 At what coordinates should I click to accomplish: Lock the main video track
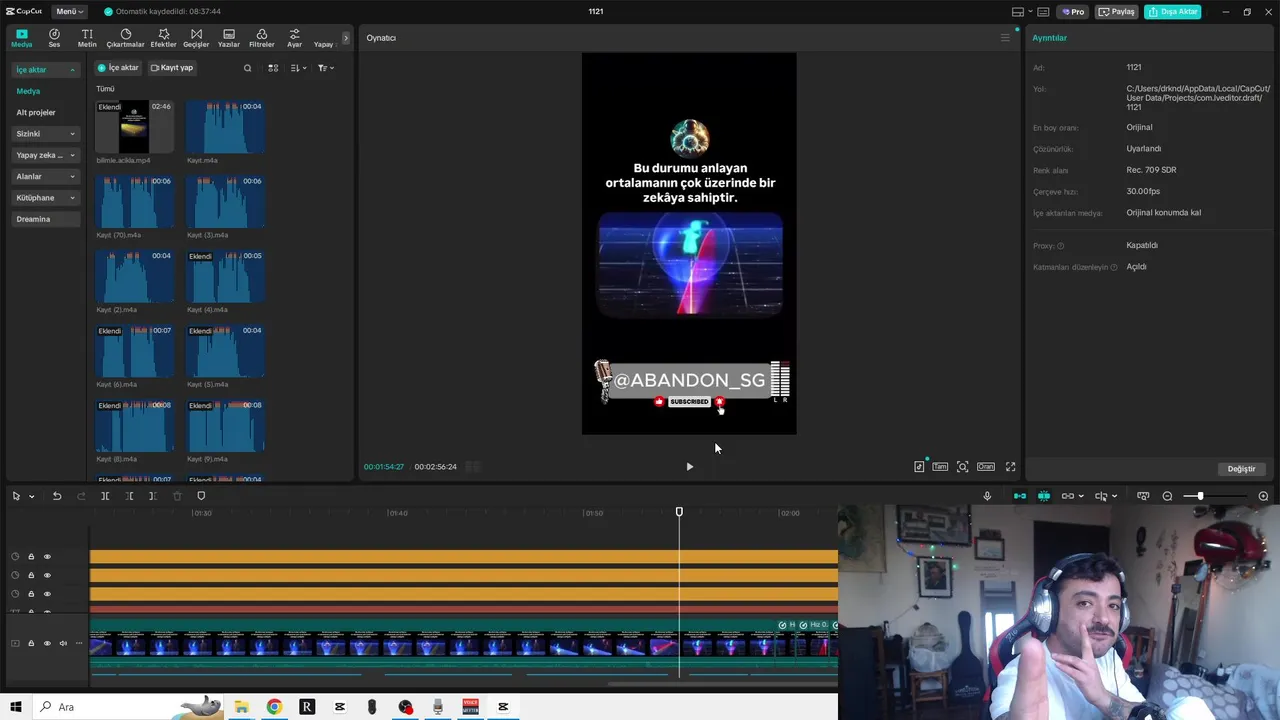pos(31,643)
